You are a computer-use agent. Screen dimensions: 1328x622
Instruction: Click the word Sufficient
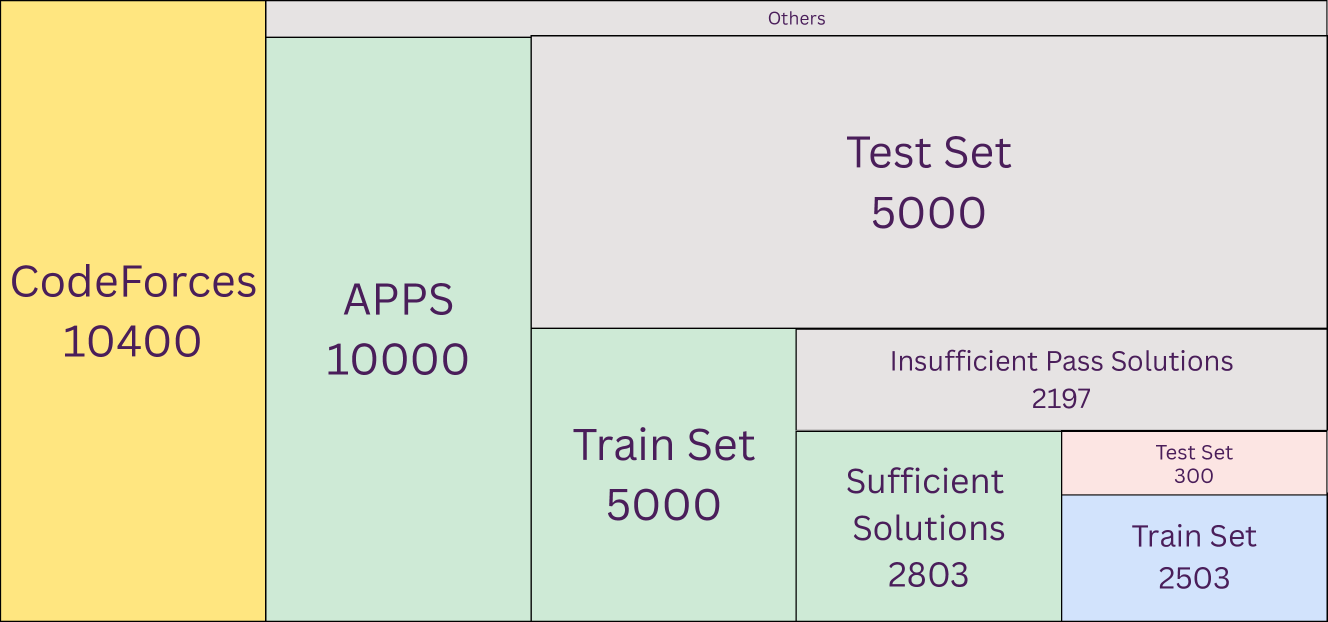(x=925, y=482)
